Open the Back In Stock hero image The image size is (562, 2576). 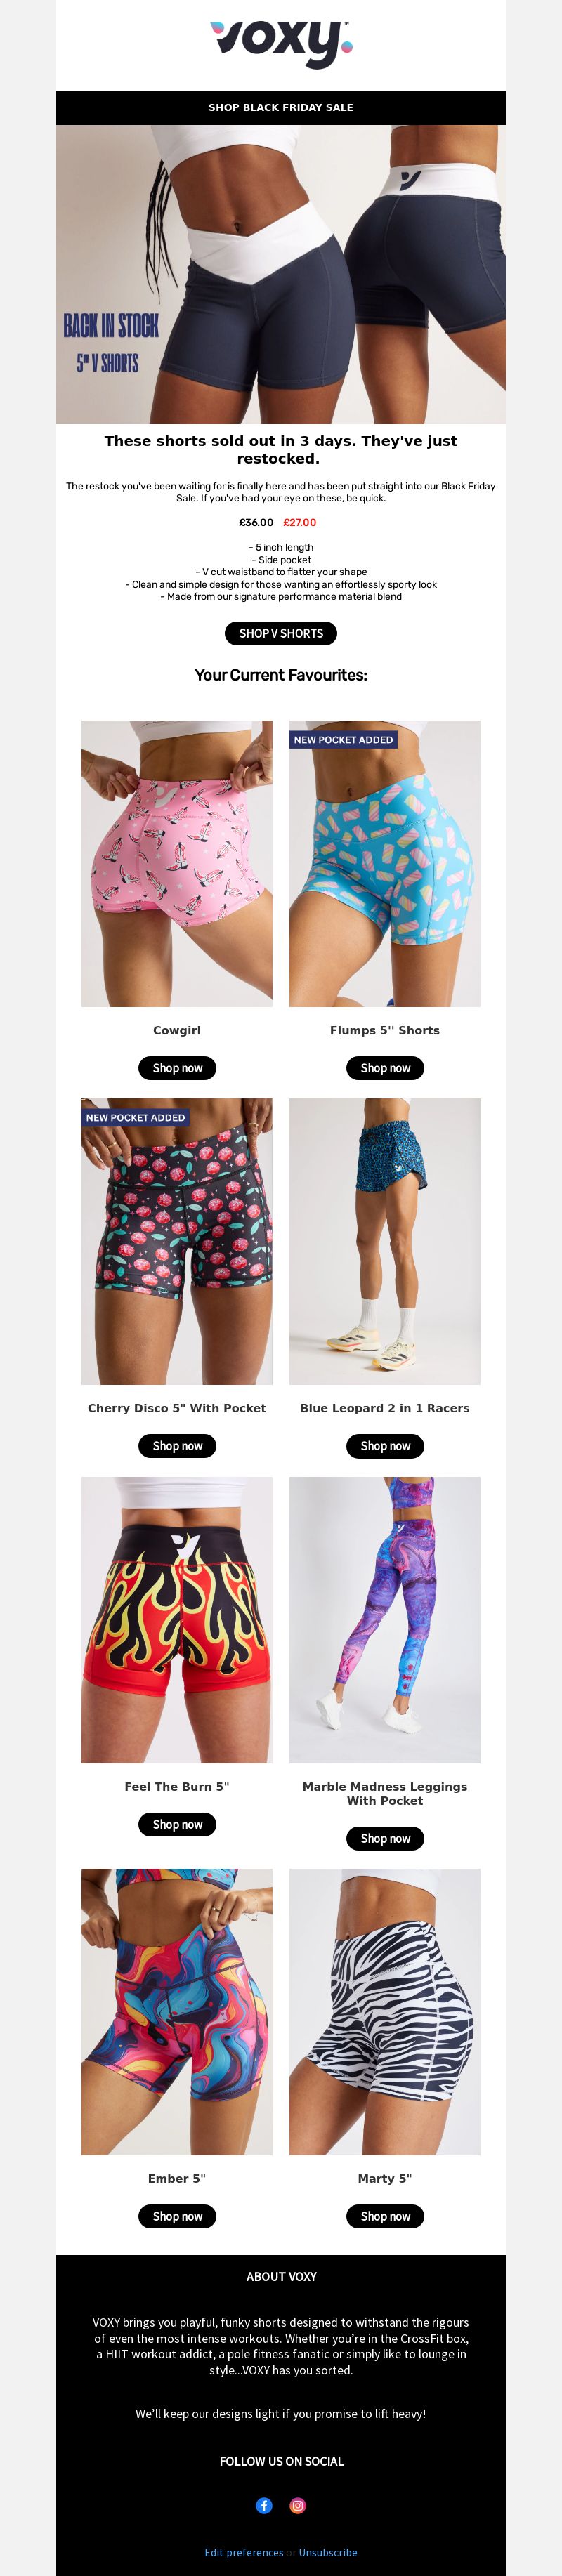(x=281, y=274)
